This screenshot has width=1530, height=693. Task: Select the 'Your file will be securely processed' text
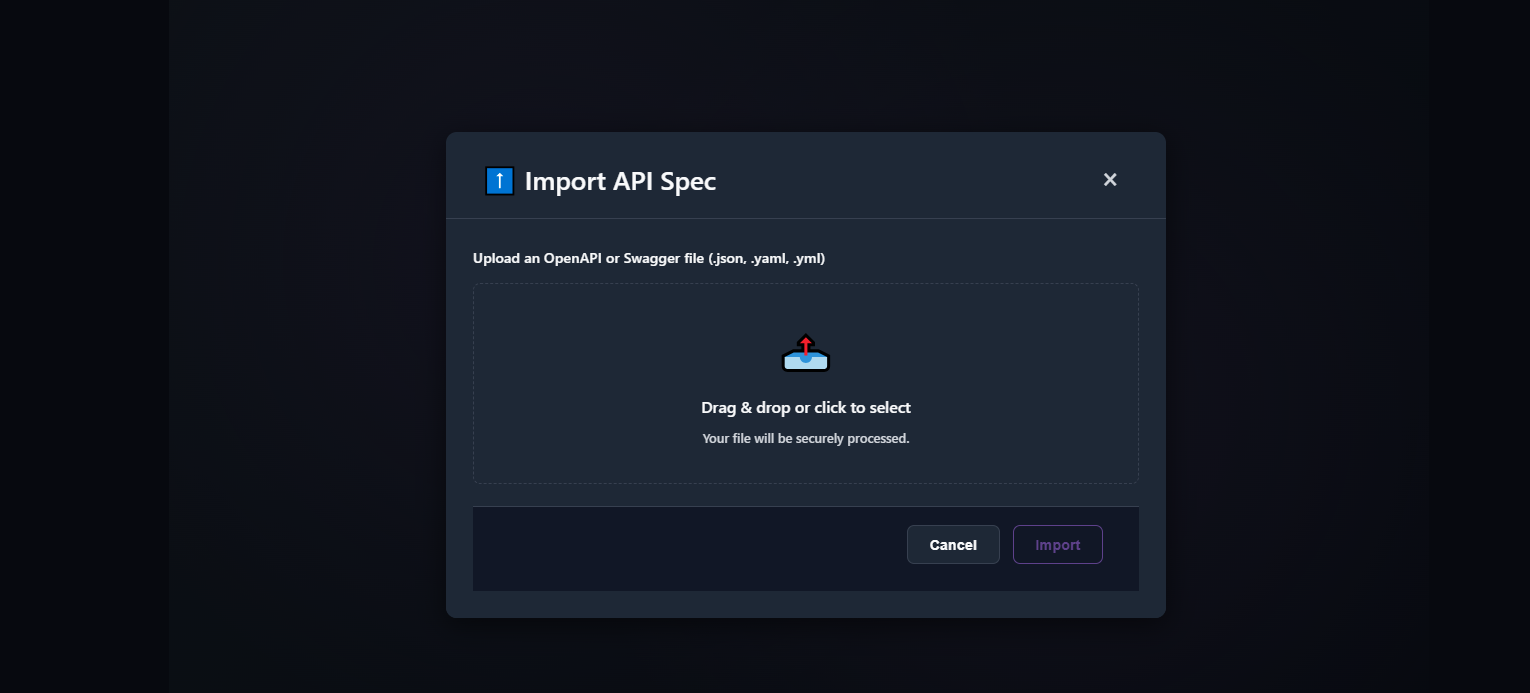(x=805, y=438)
